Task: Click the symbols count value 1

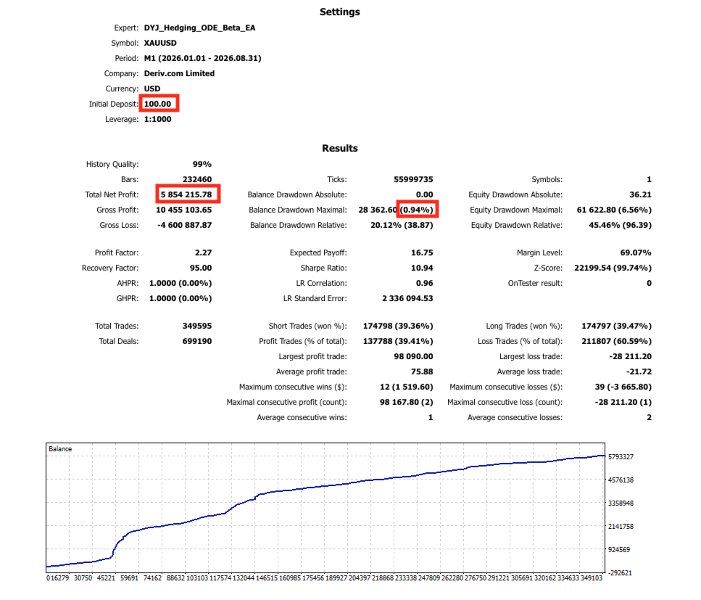Action: click(649, 179)
